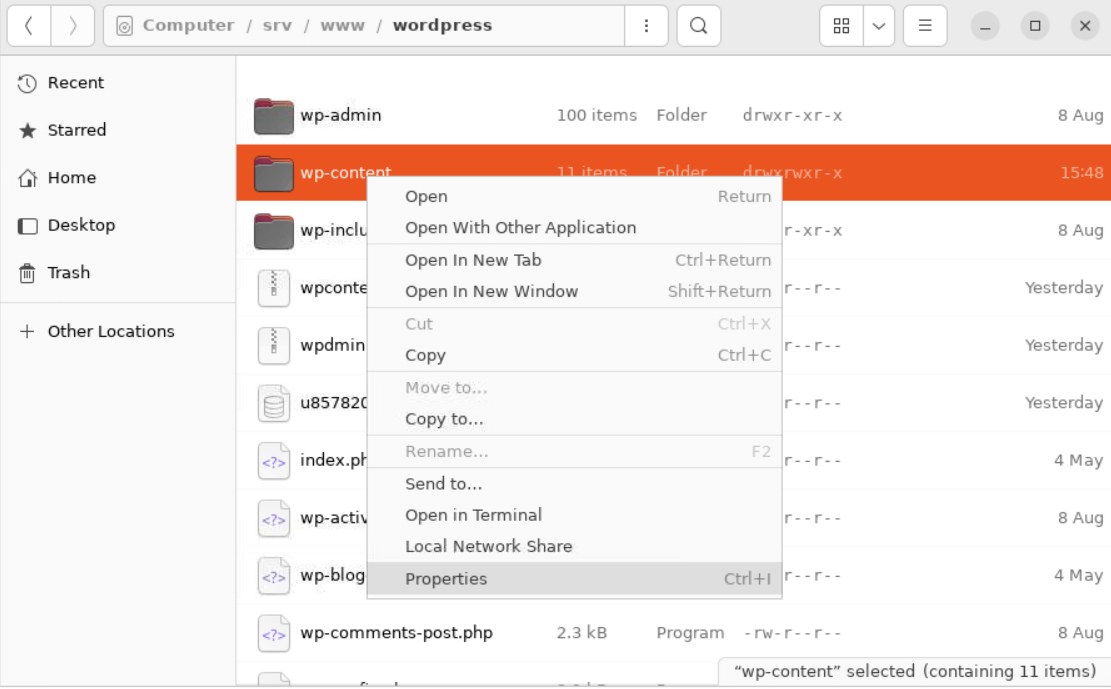The image size is (1111, 689).
Task: Open the path bar three-dot menu
Action: click(646, 26)
